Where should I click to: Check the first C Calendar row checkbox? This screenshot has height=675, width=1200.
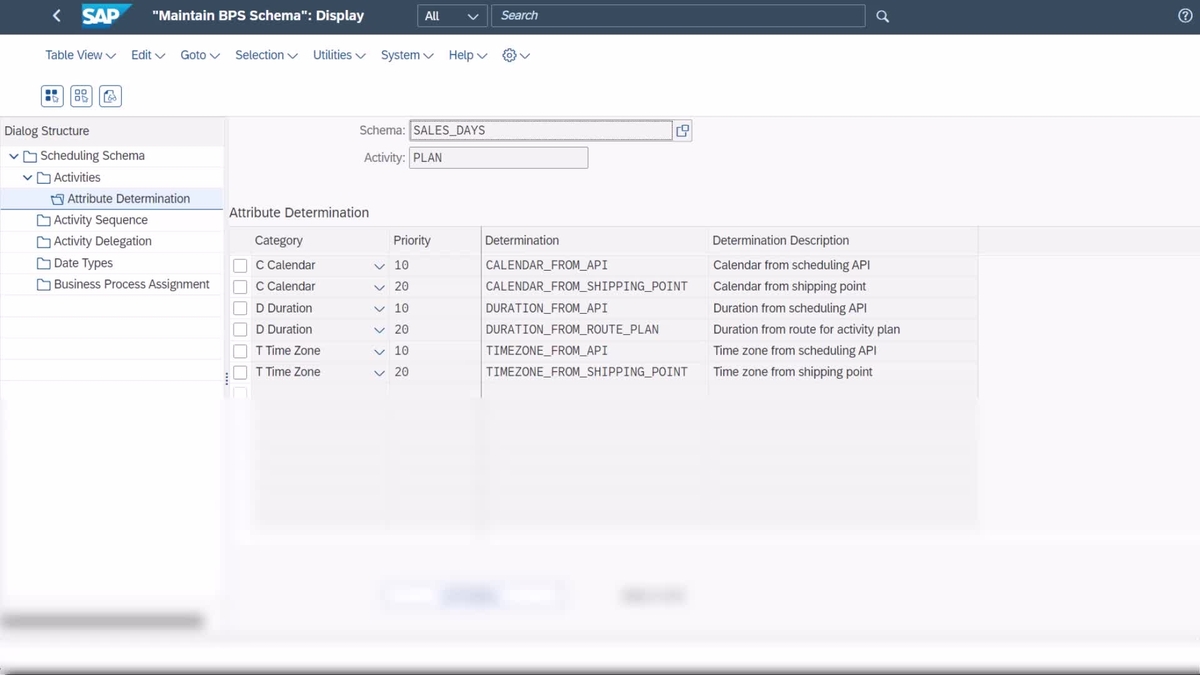240,265
